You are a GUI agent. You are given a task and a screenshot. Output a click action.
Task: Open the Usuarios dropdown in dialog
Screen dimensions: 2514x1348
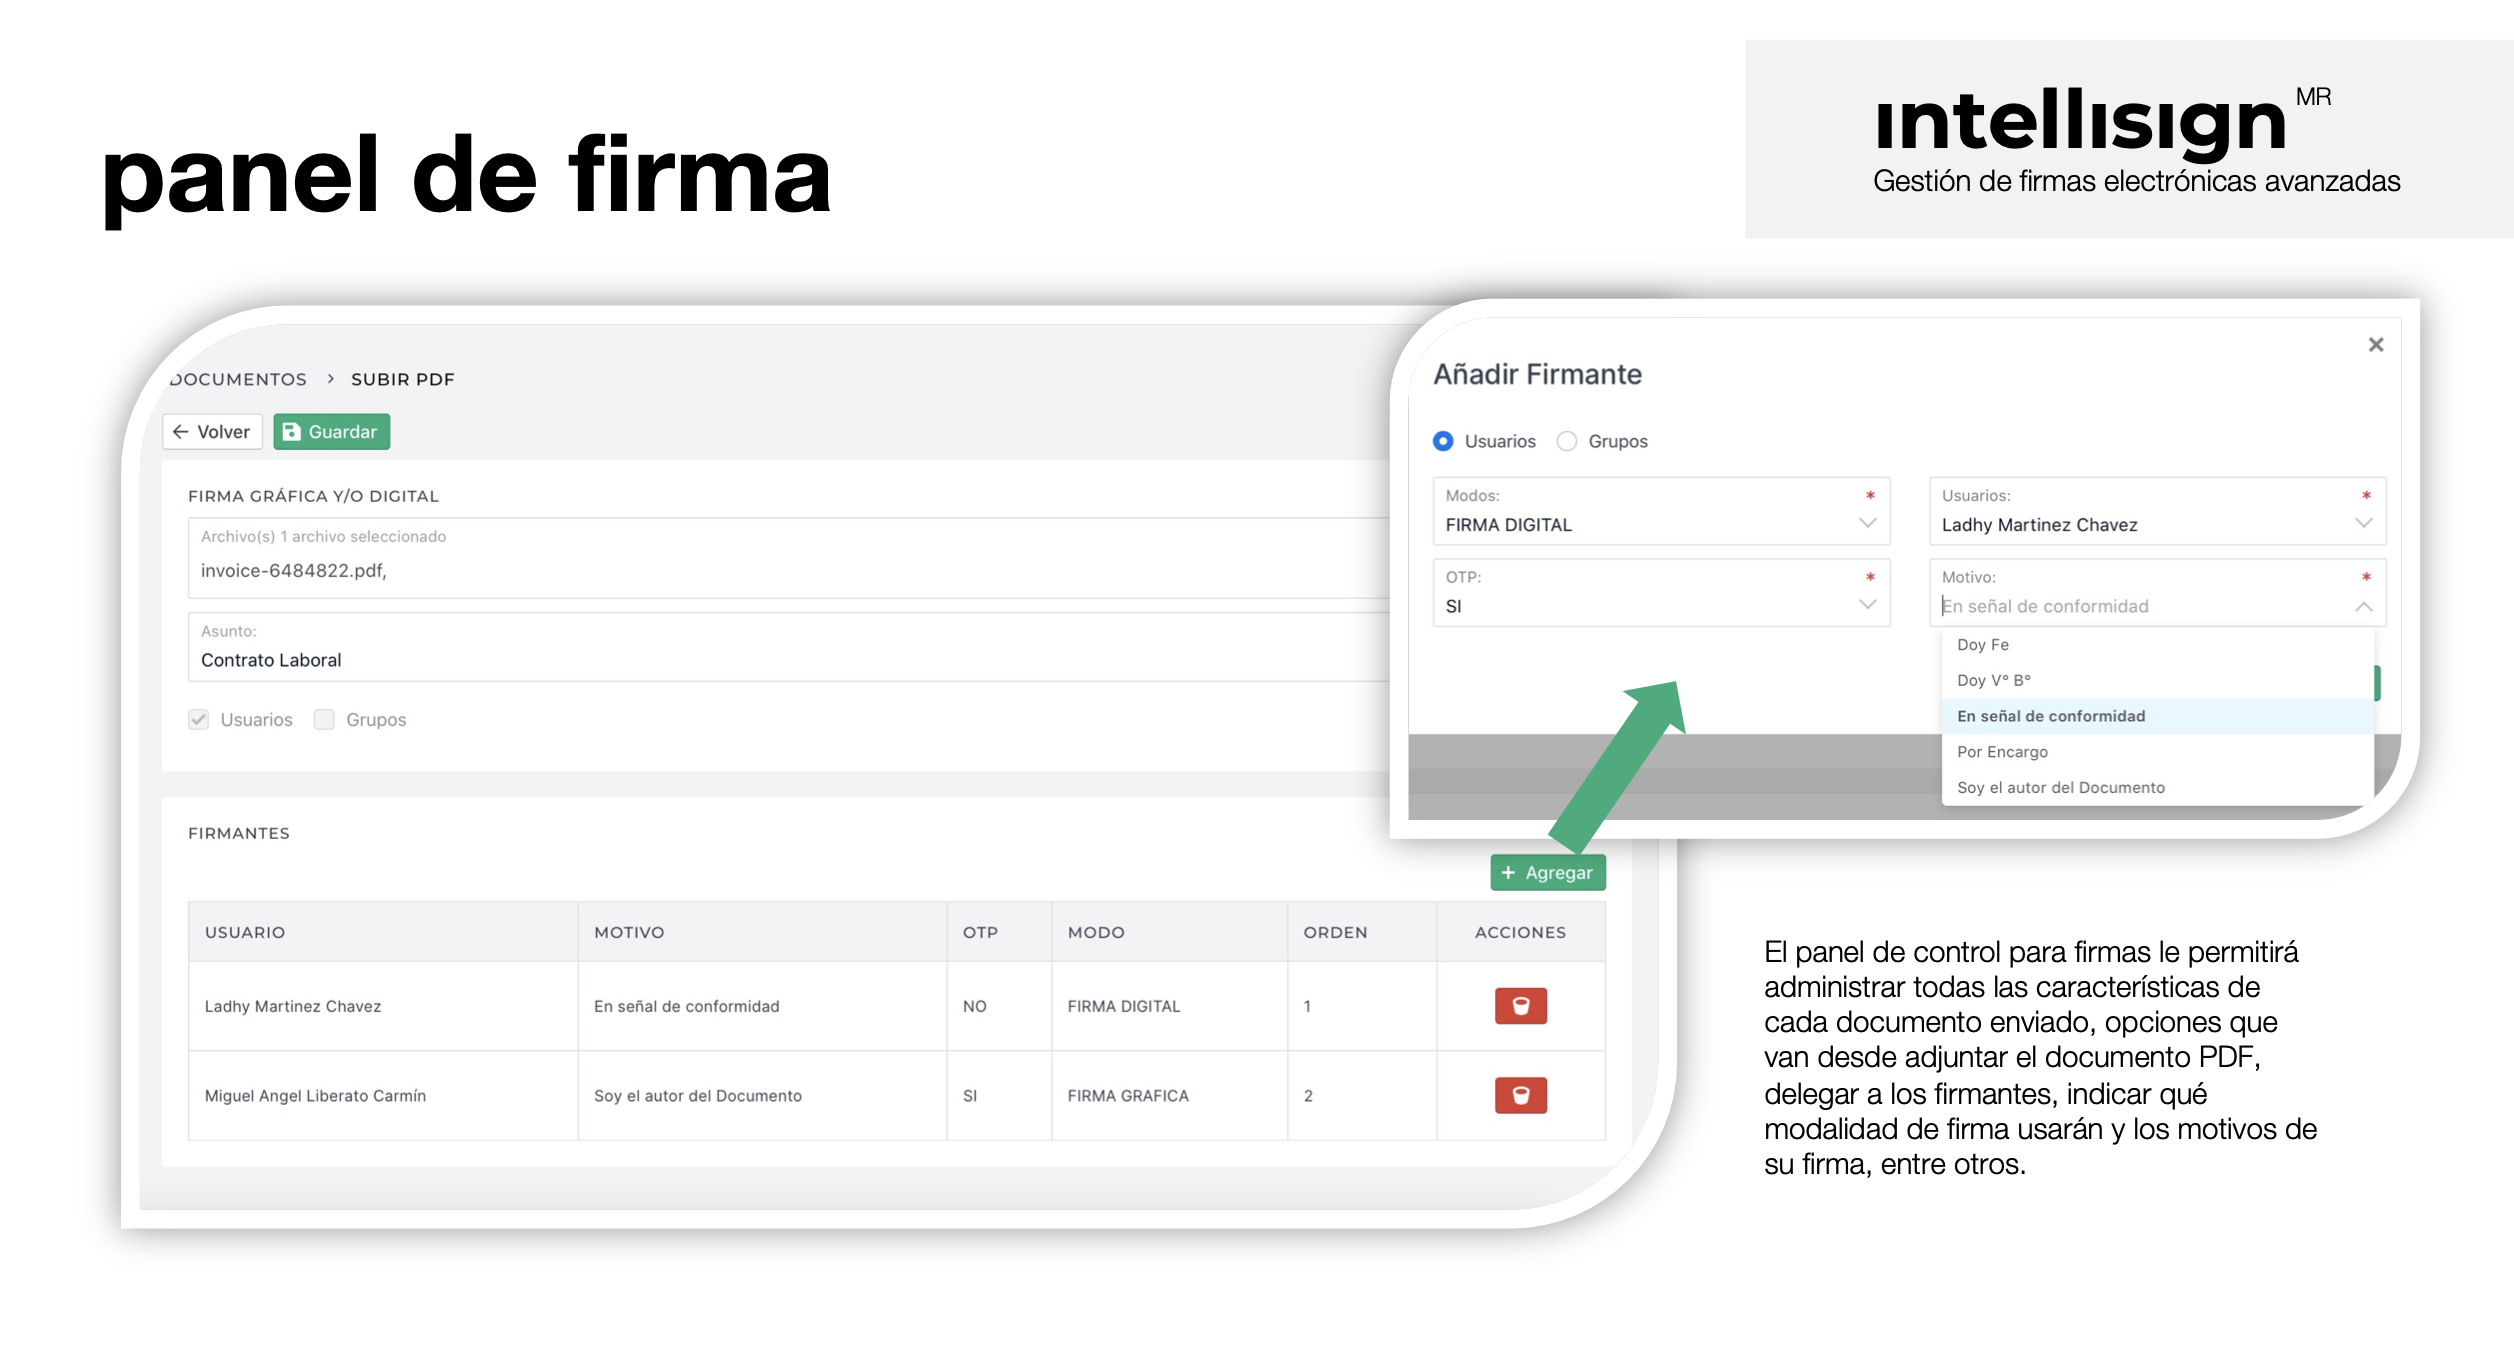[2362, 523]
